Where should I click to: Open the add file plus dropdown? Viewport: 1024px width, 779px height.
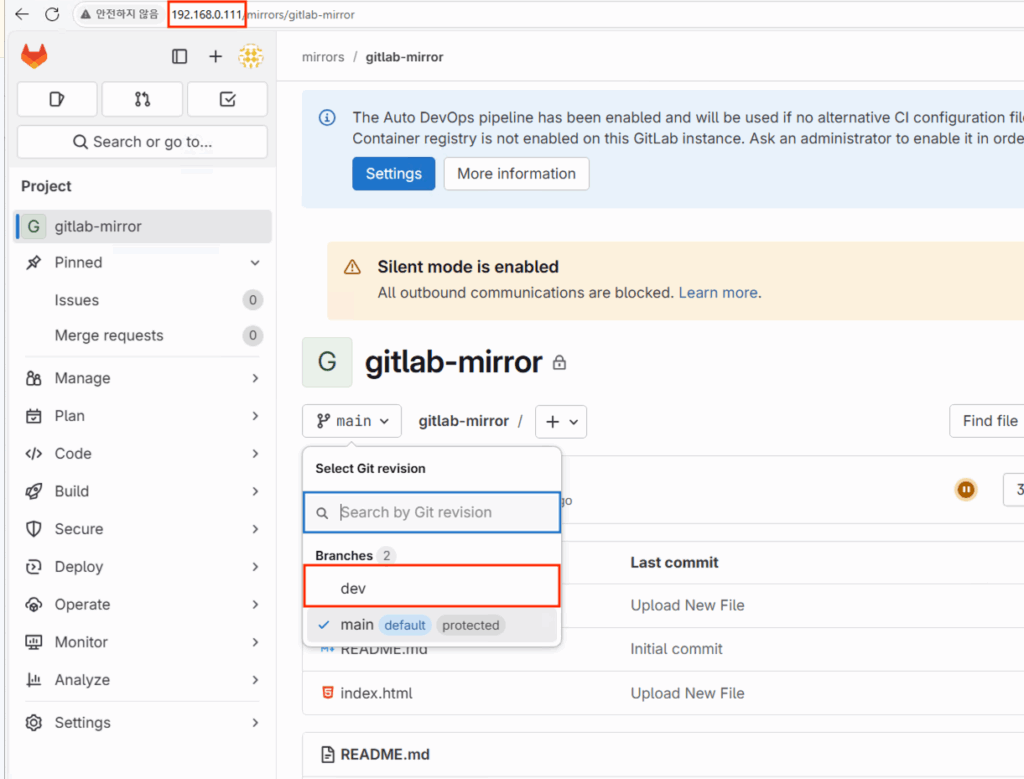561,422
